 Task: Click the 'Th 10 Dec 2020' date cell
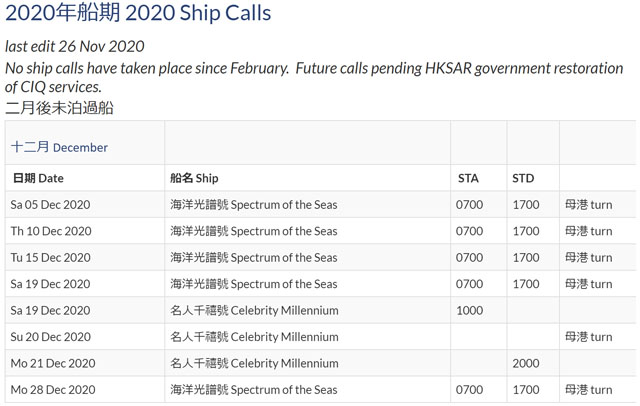[x=51, y=231]
